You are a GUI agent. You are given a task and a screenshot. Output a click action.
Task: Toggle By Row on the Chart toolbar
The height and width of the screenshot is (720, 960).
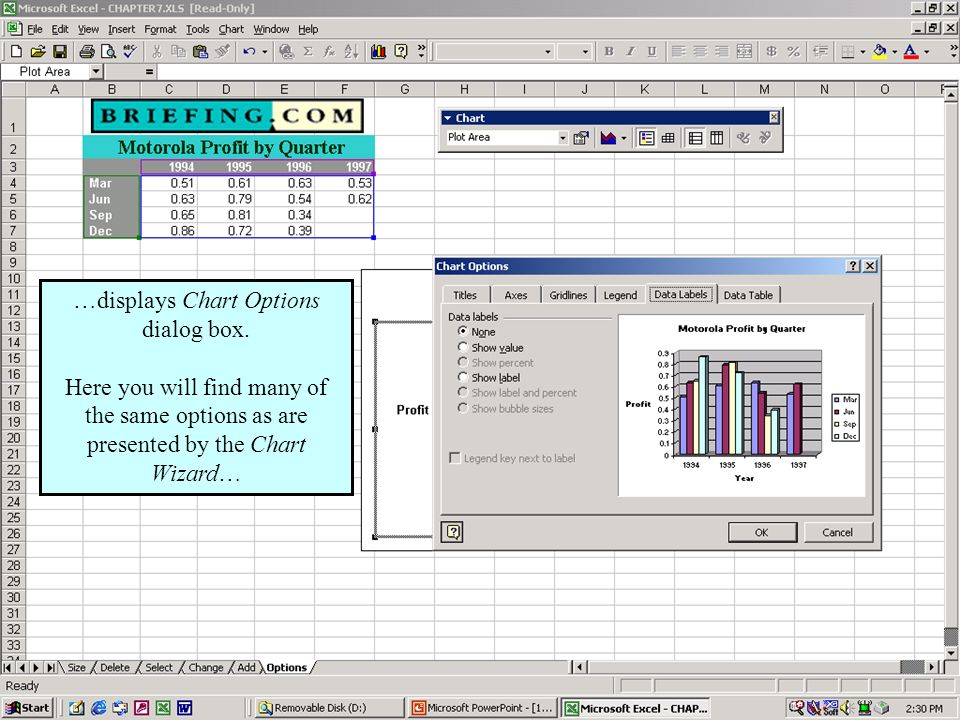pos(696,138)
